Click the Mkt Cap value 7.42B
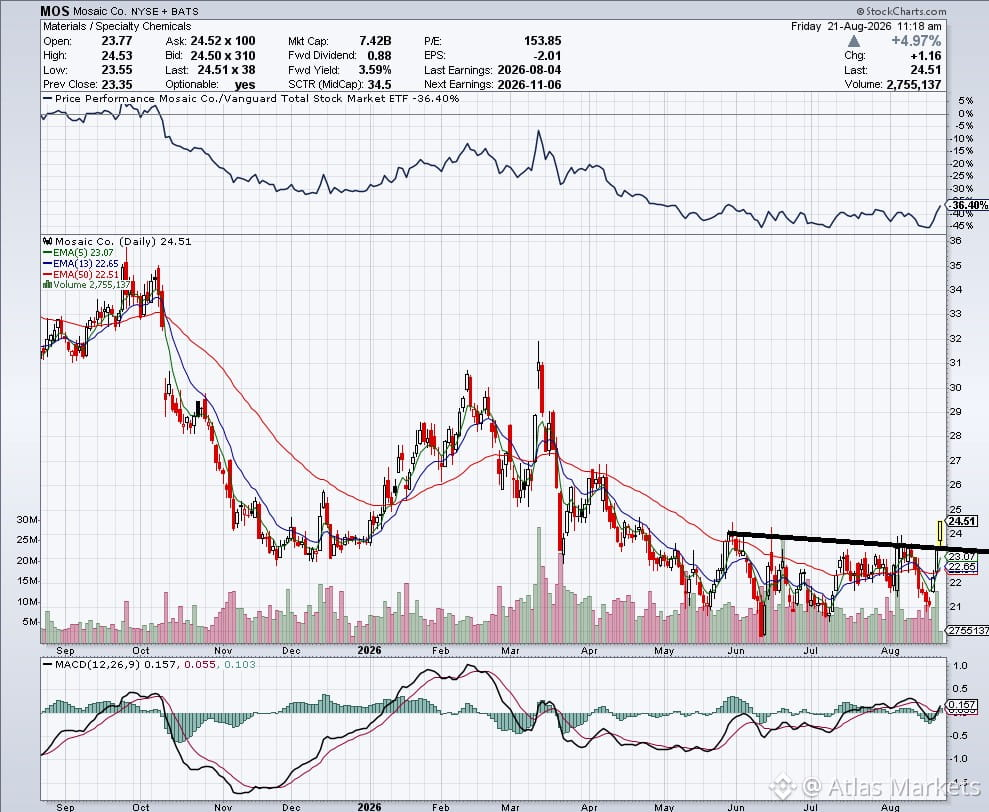The height and width of the screenshot is (812, 989). (375, 41)
